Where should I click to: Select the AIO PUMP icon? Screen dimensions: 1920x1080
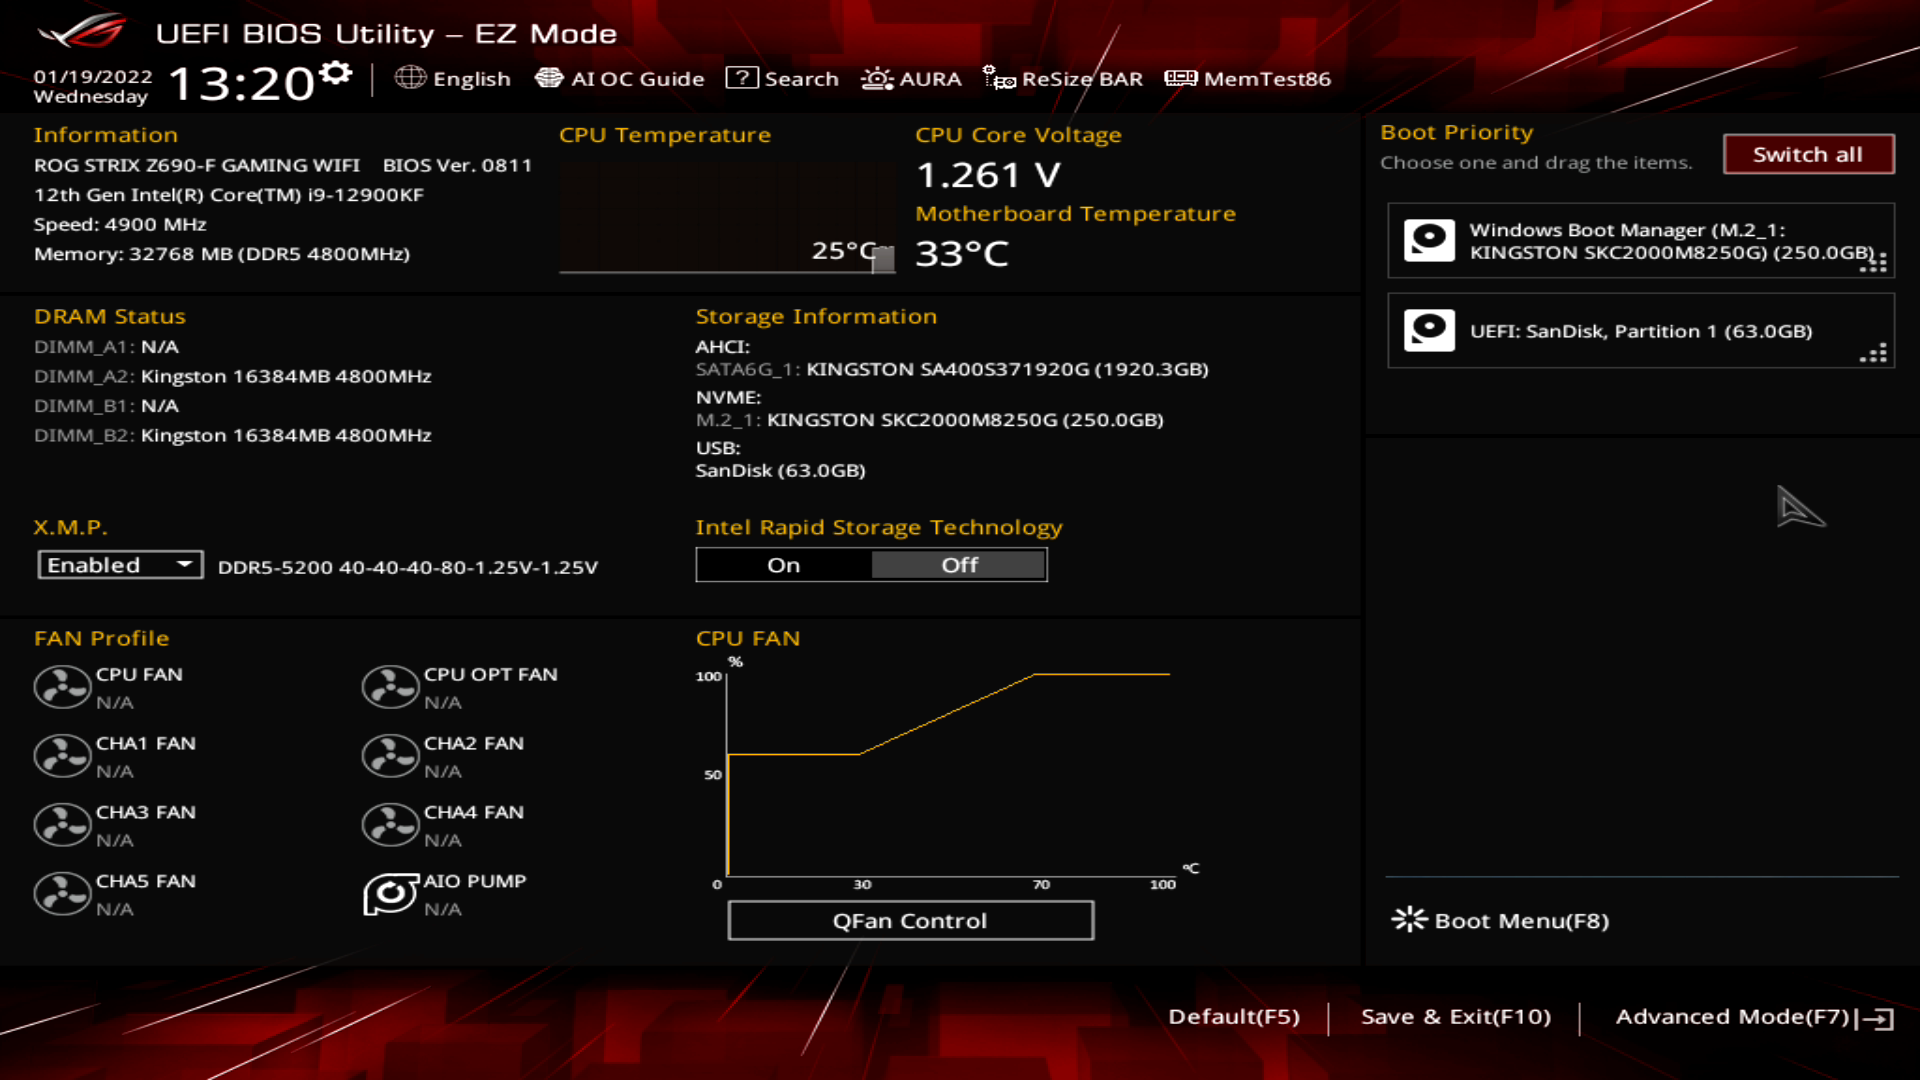(390, 893)
